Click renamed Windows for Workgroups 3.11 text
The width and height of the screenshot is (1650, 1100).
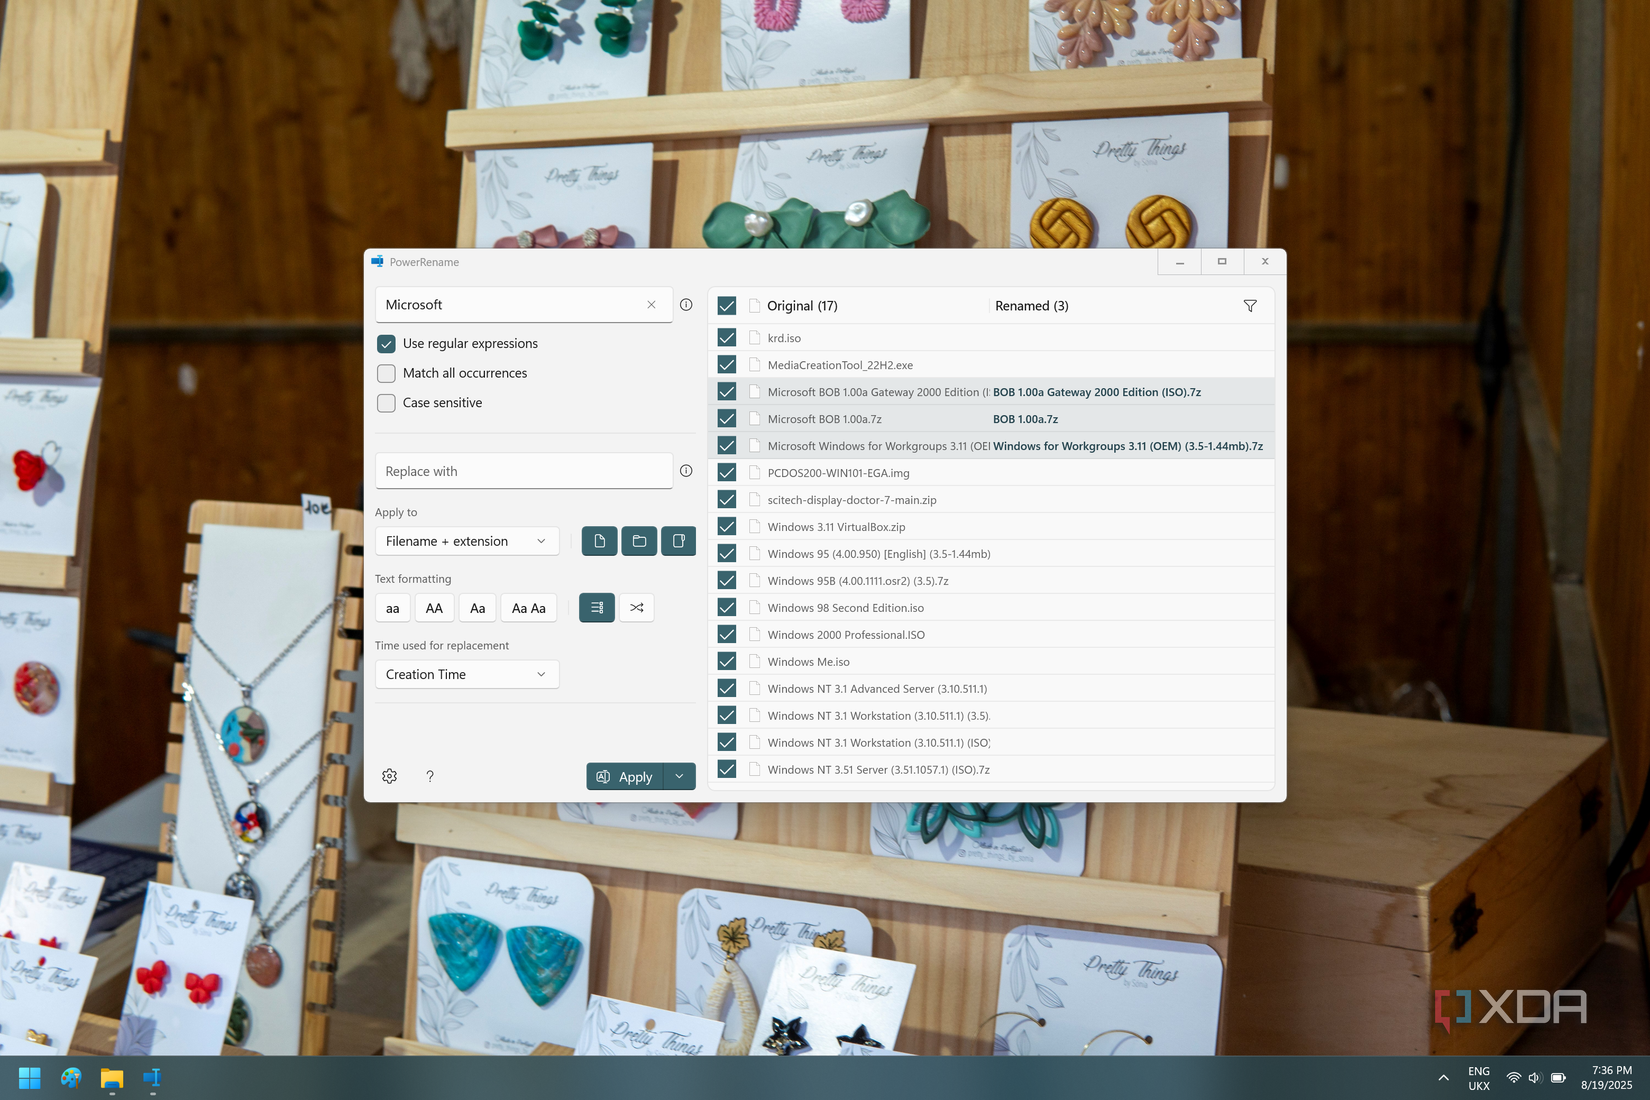(1128, 446)
